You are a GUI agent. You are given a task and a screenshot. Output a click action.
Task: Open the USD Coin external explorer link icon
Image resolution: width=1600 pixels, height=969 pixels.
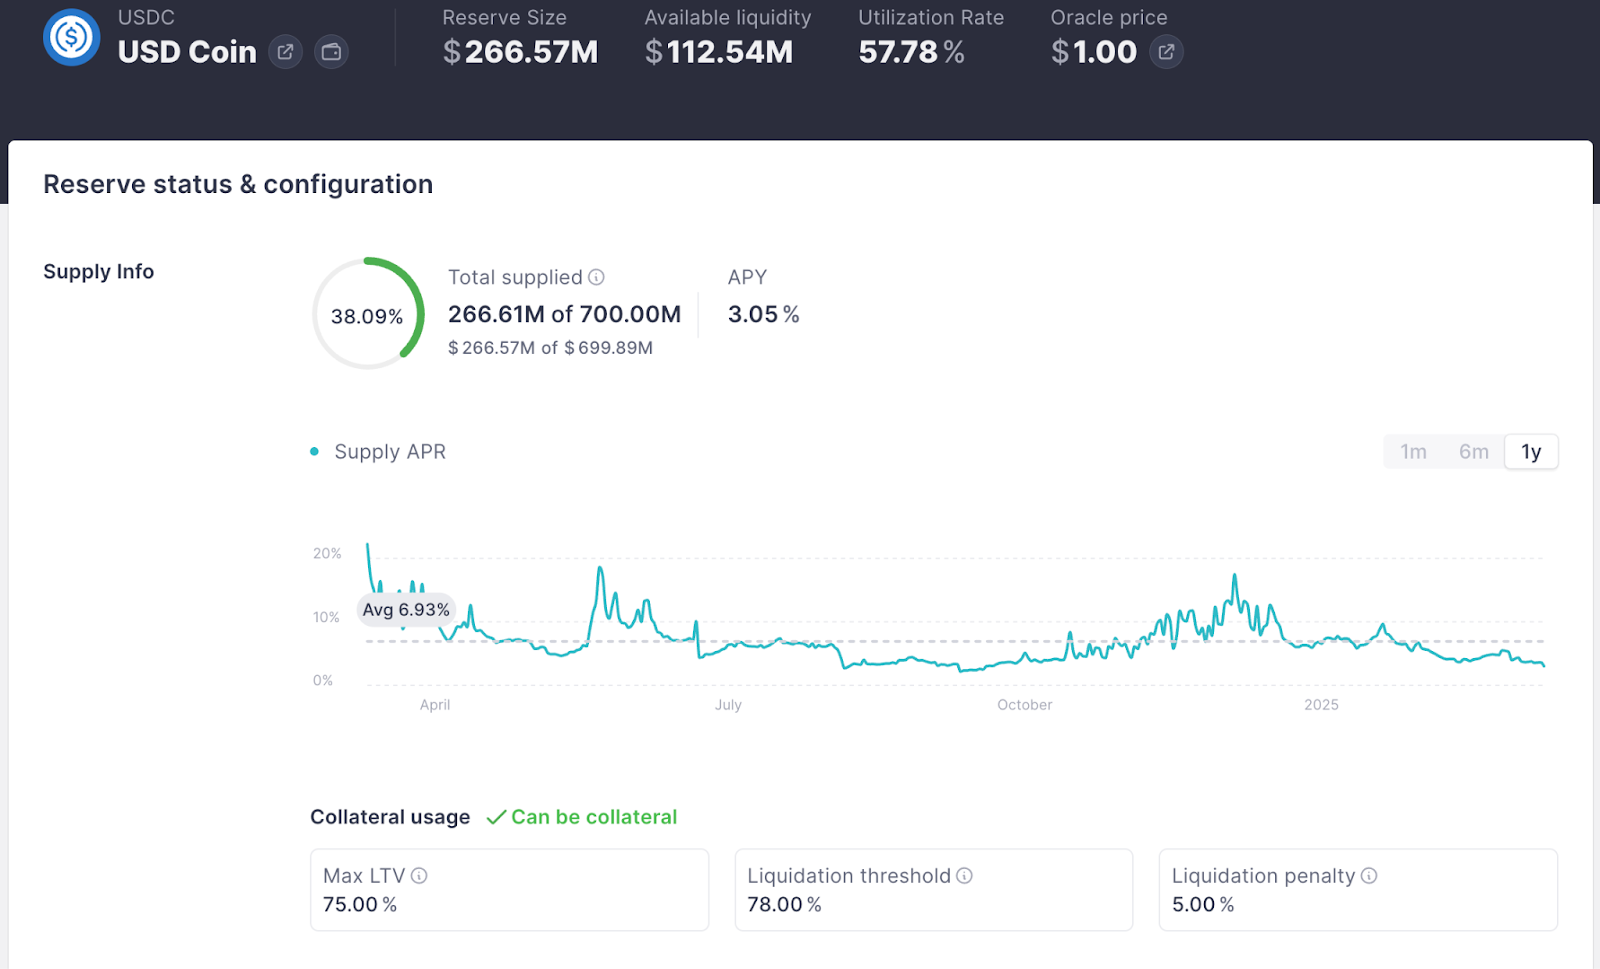tap(285, 52)
